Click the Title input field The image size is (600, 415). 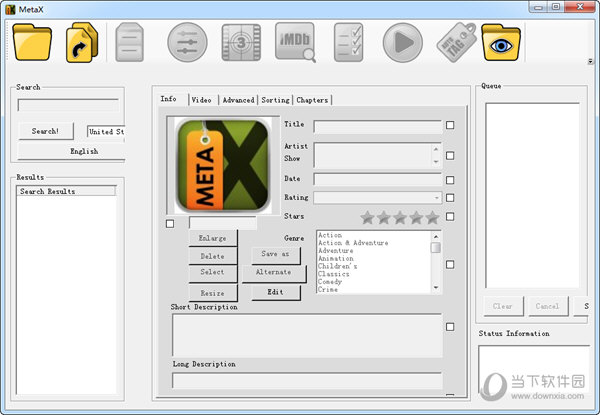pyautogui.click(x=378, y=127)
